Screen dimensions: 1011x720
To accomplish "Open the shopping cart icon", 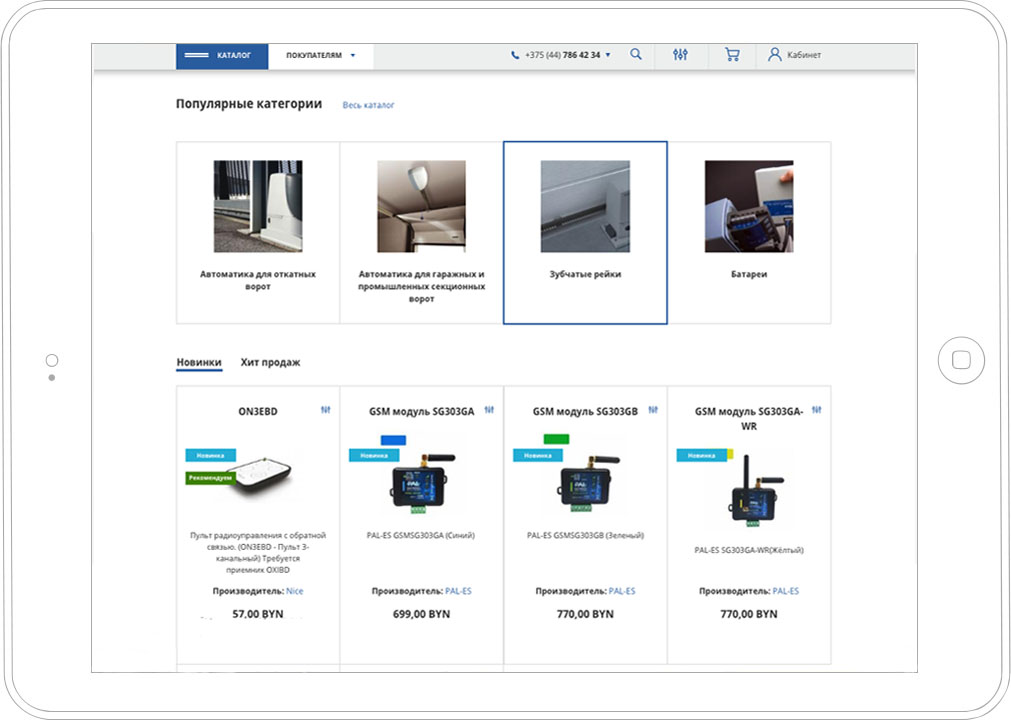I will pyautogui.click(x=732, y=55).
